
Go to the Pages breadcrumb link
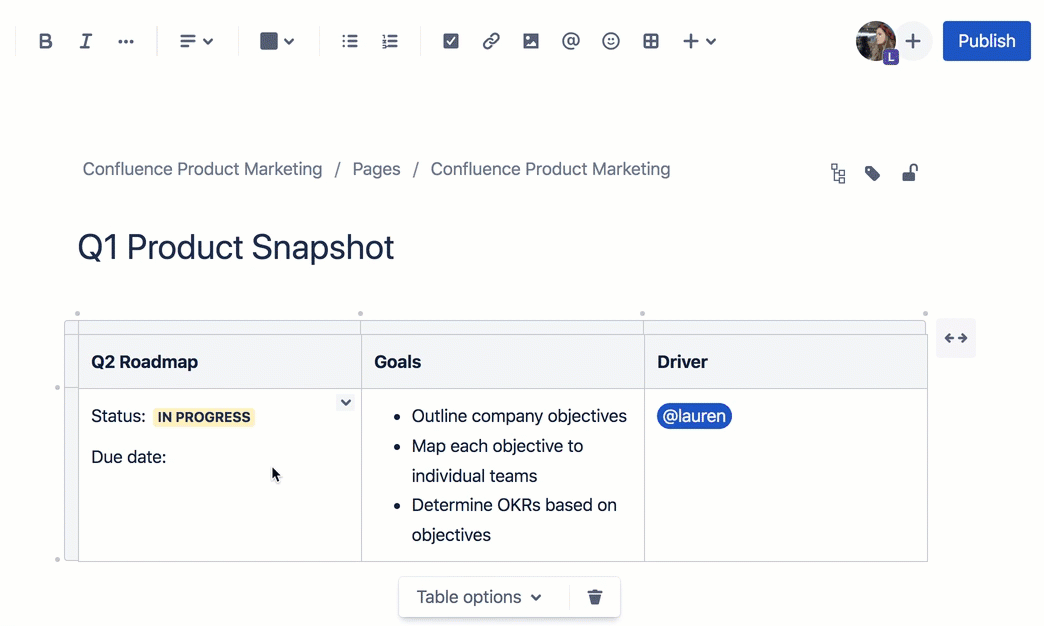pyautogui.click(x=376, y=169)
